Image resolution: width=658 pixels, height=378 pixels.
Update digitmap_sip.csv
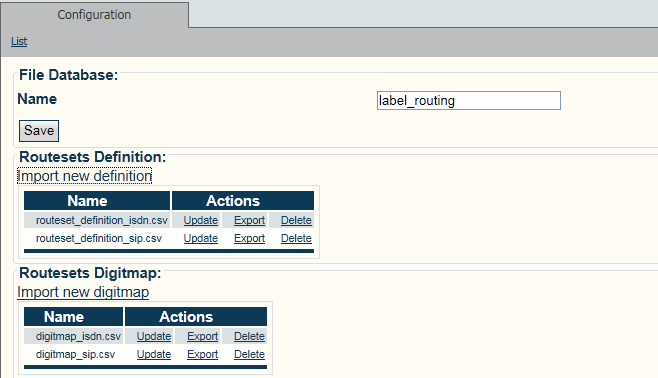[x=154, y=355]
